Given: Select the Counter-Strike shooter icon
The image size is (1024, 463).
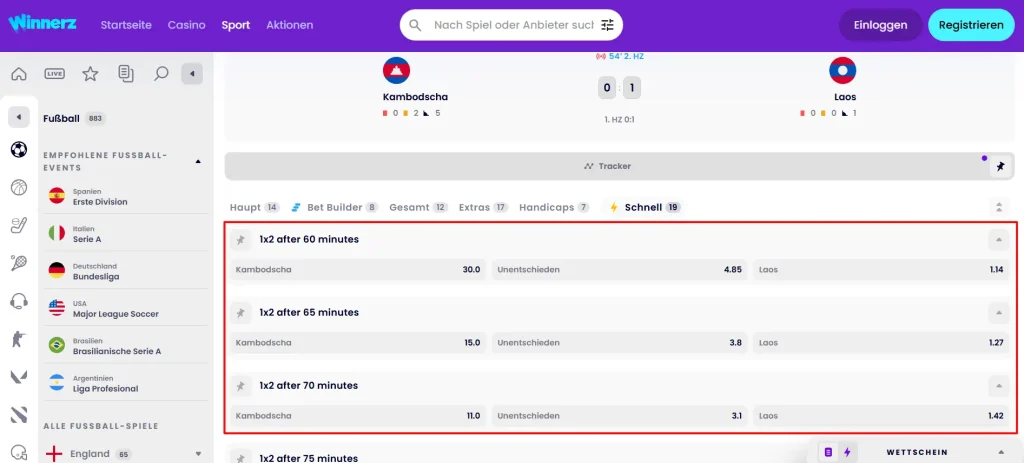Looking at the screenshot, I should [x=19, y=339].
